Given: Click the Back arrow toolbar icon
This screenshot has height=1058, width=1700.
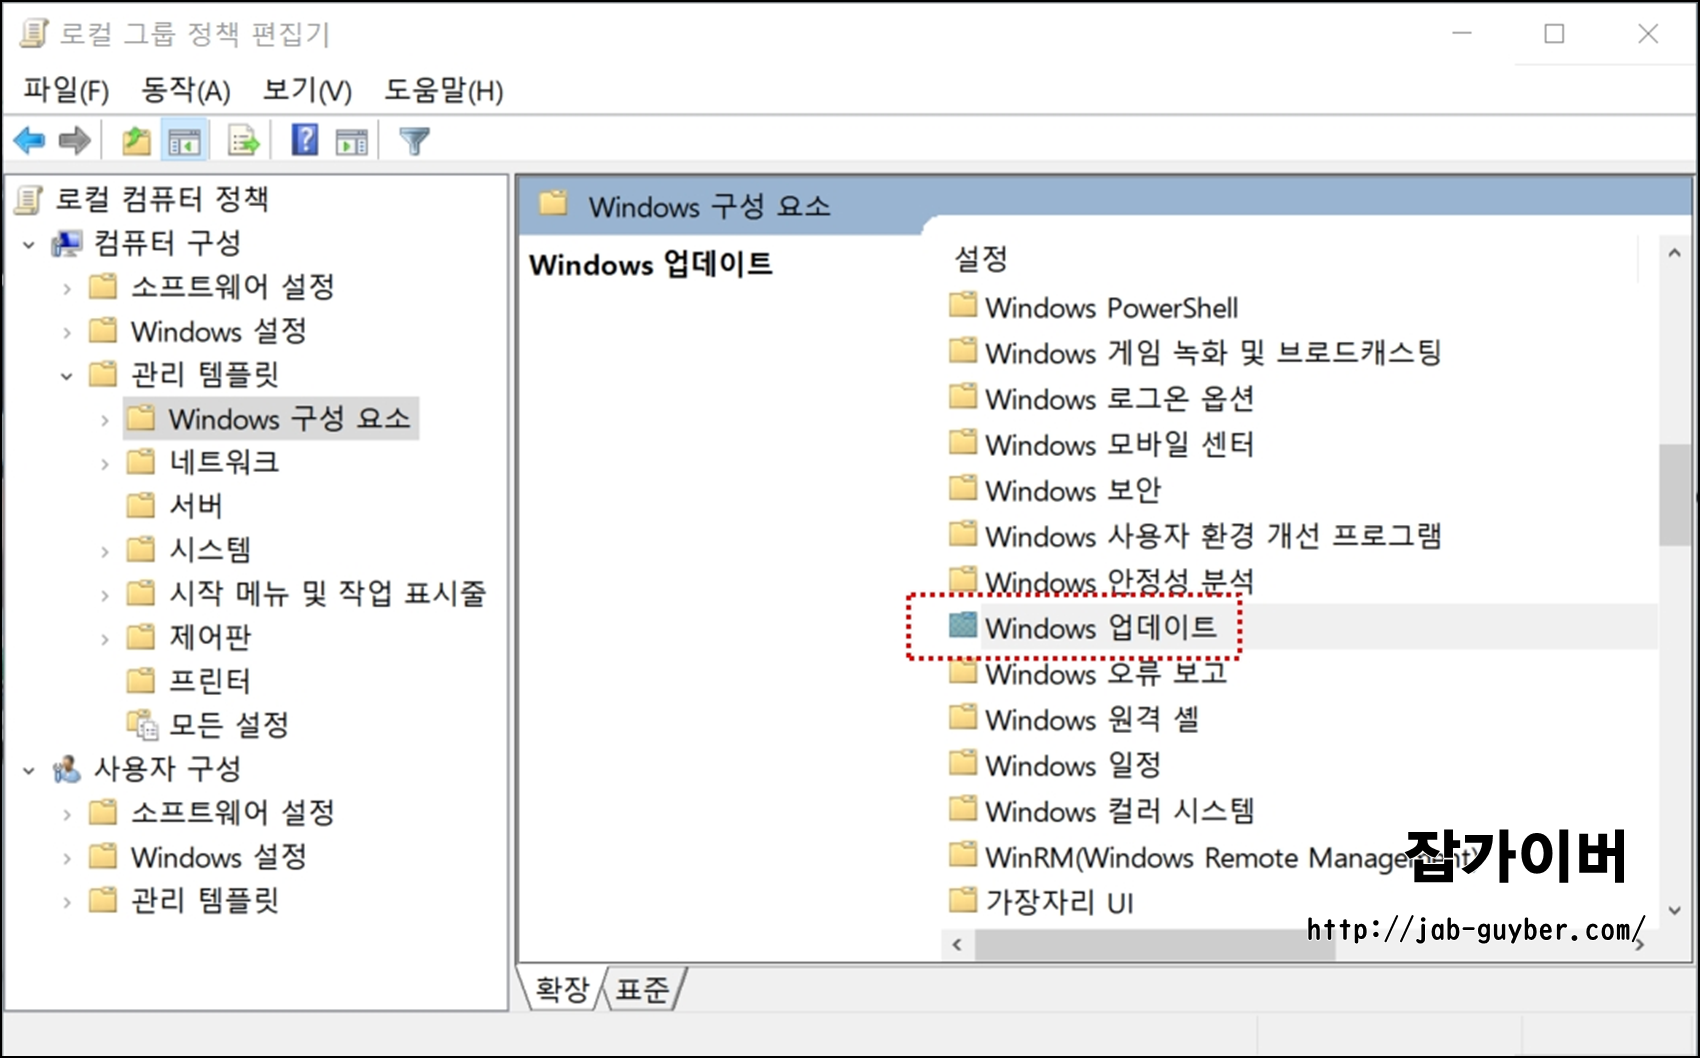Looking at the screenshot, I should point(30,141).
